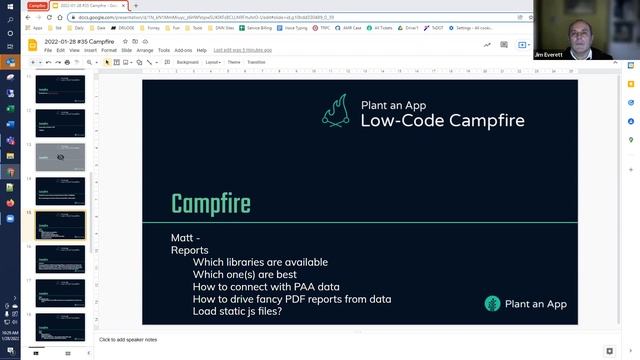Viewport: 640px width, 360px height.
Task: Select the text box tool
Action: click(x=117, y=62)
